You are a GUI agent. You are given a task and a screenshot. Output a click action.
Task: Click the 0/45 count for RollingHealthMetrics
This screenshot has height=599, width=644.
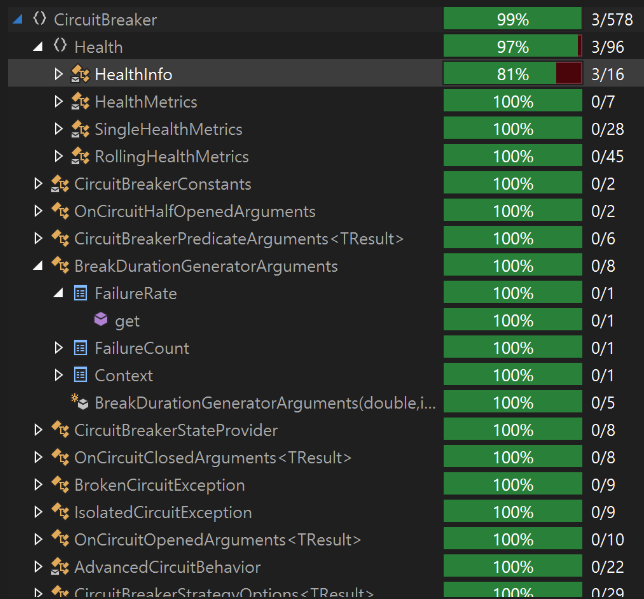[608, 157]
